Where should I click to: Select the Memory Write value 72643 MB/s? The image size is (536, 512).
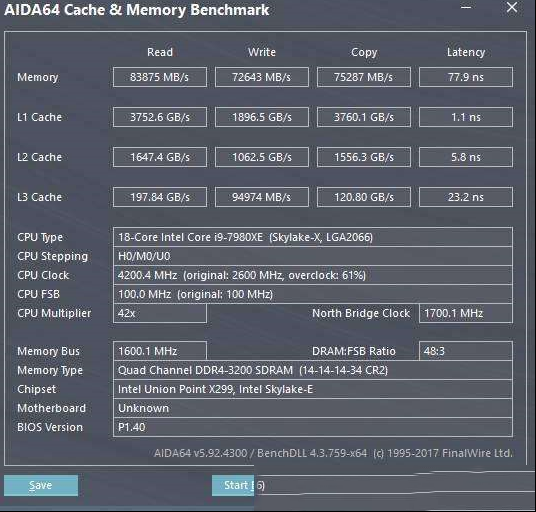click(x=262, y=77)
